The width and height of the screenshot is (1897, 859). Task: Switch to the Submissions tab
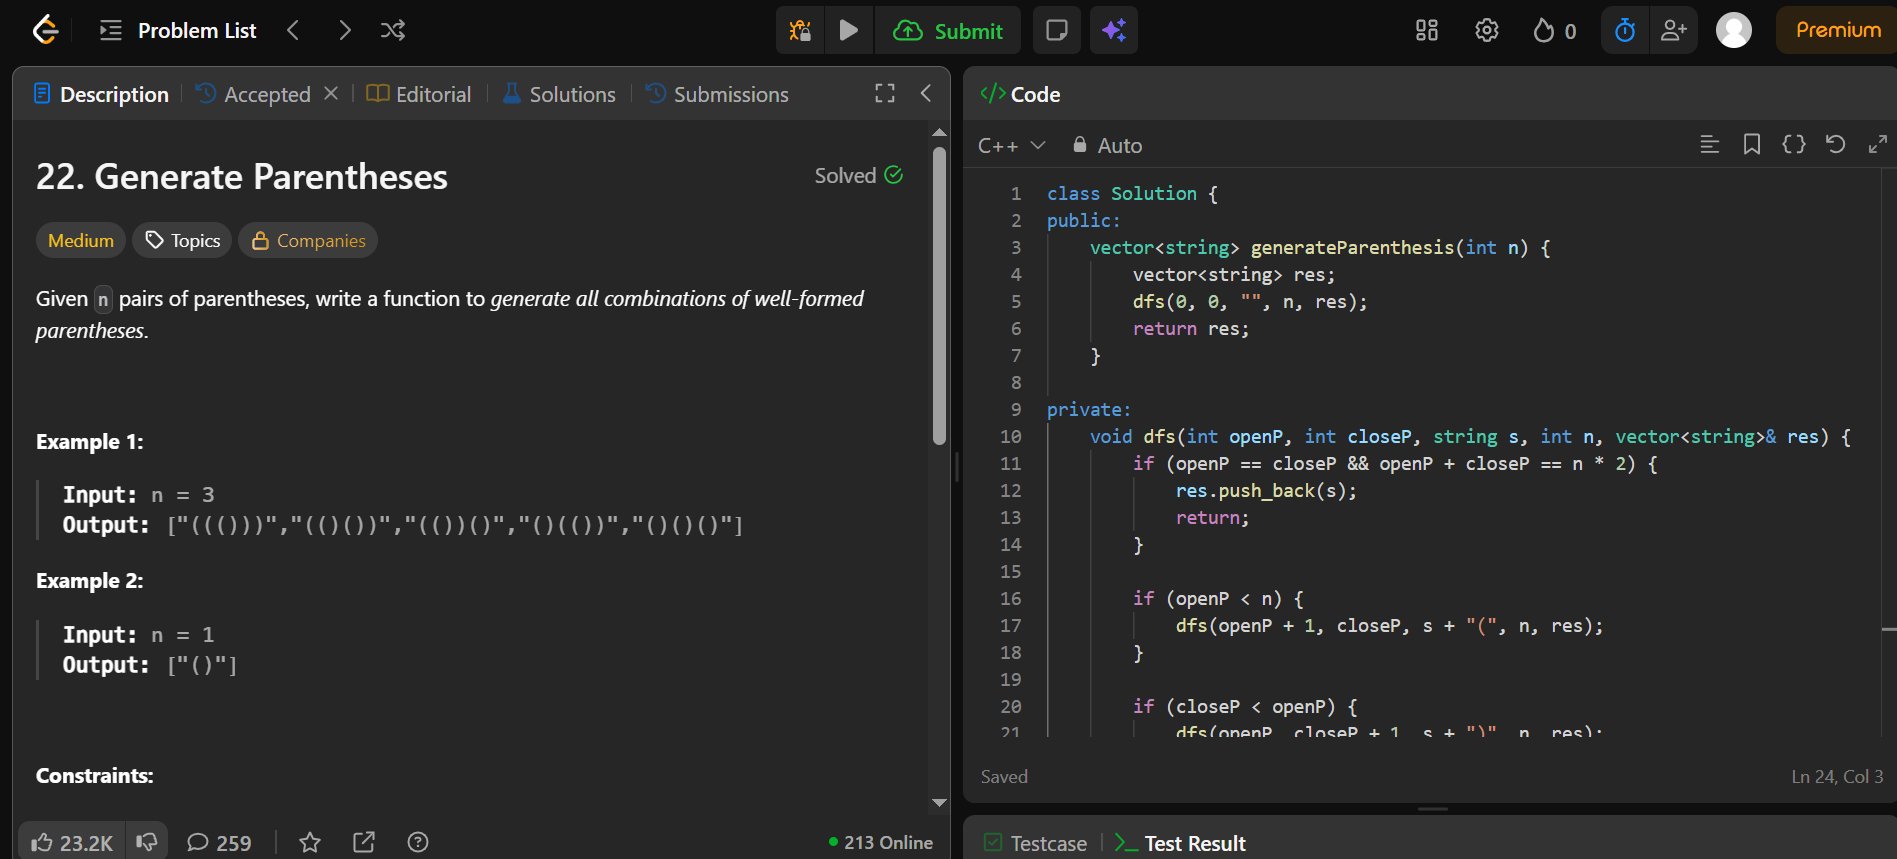tap(717, 94)
